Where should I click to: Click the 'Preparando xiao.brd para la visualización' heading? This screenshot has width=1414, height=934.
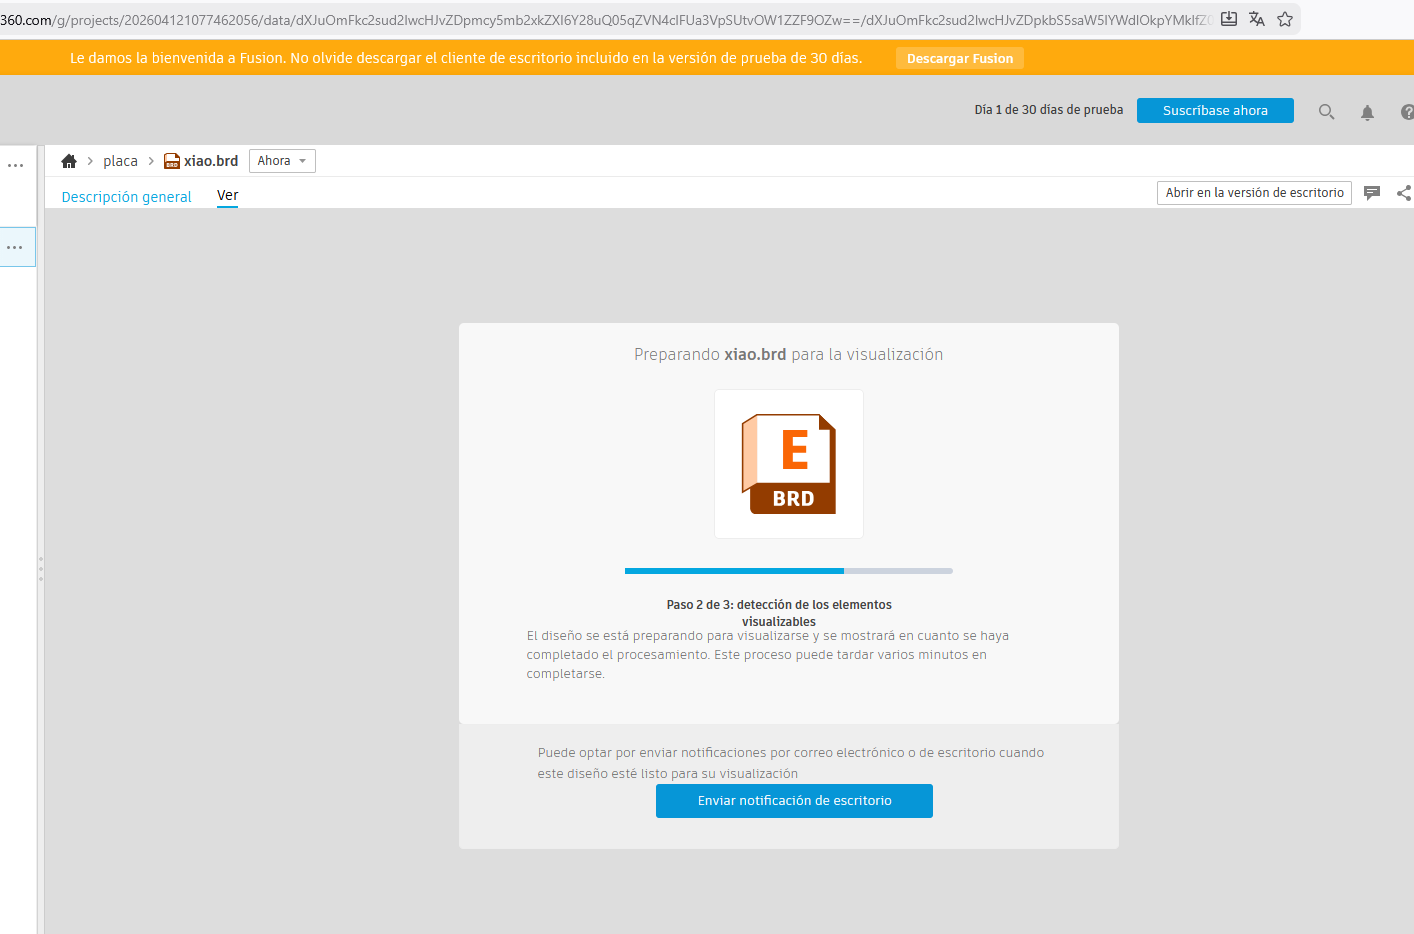[788, 355]
